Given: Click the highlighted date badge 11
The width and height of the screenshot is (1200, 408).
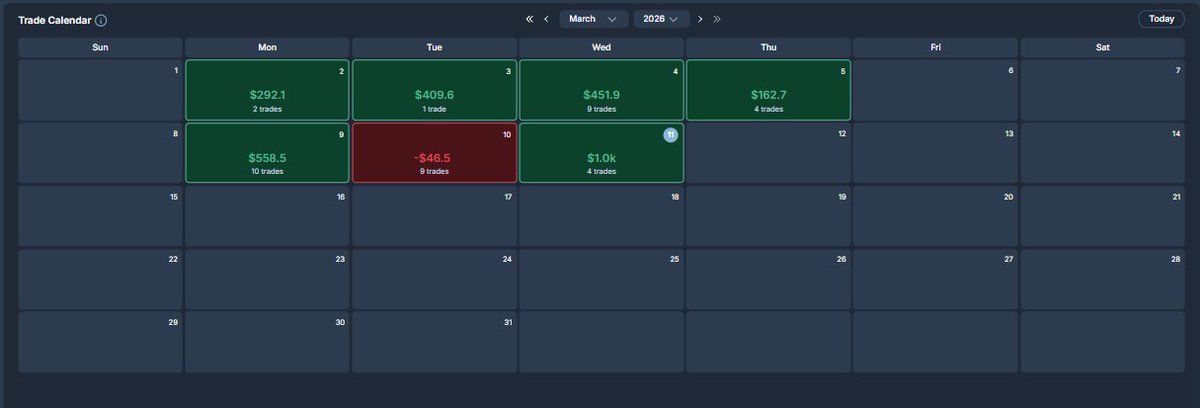Looking at the screenshot, I should coord(670,135).
